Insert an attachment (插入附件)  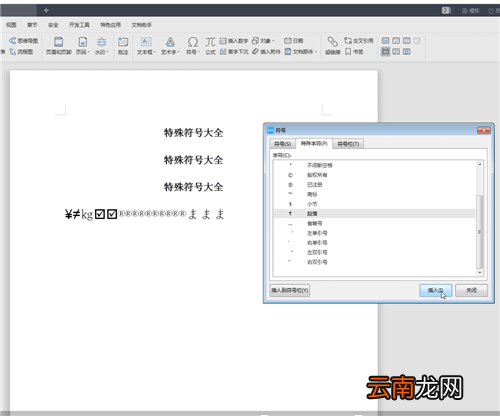pos(266,52)
